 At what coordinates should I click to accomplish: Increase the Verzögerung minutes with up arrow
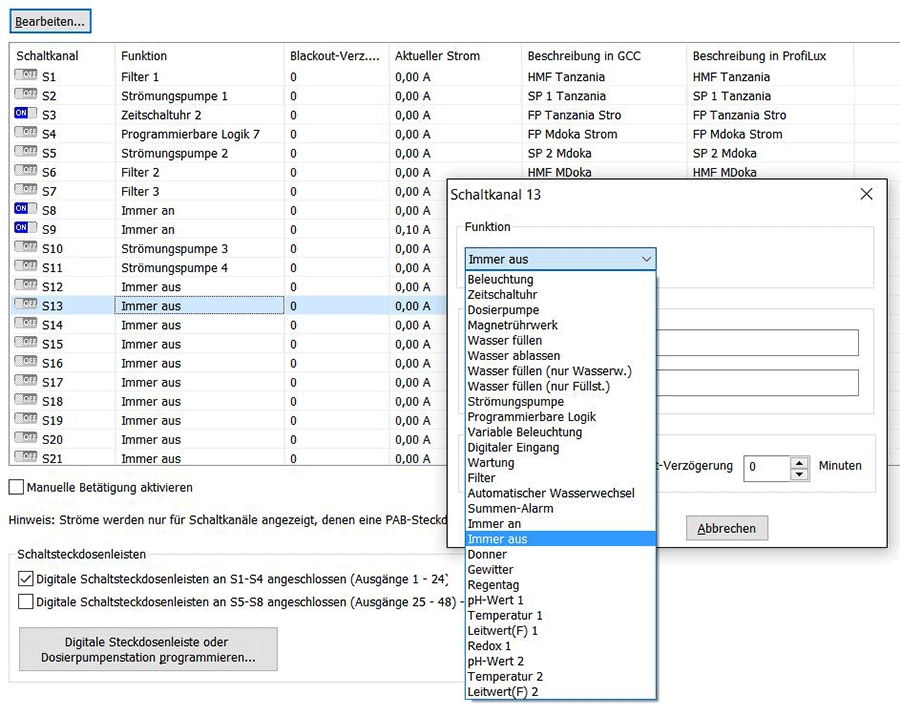[799, 462]
